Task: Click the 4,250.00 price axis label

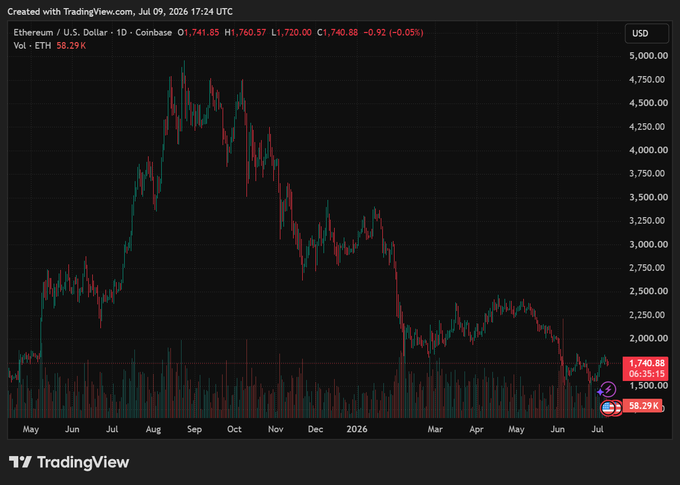Action: click(648, 127)
